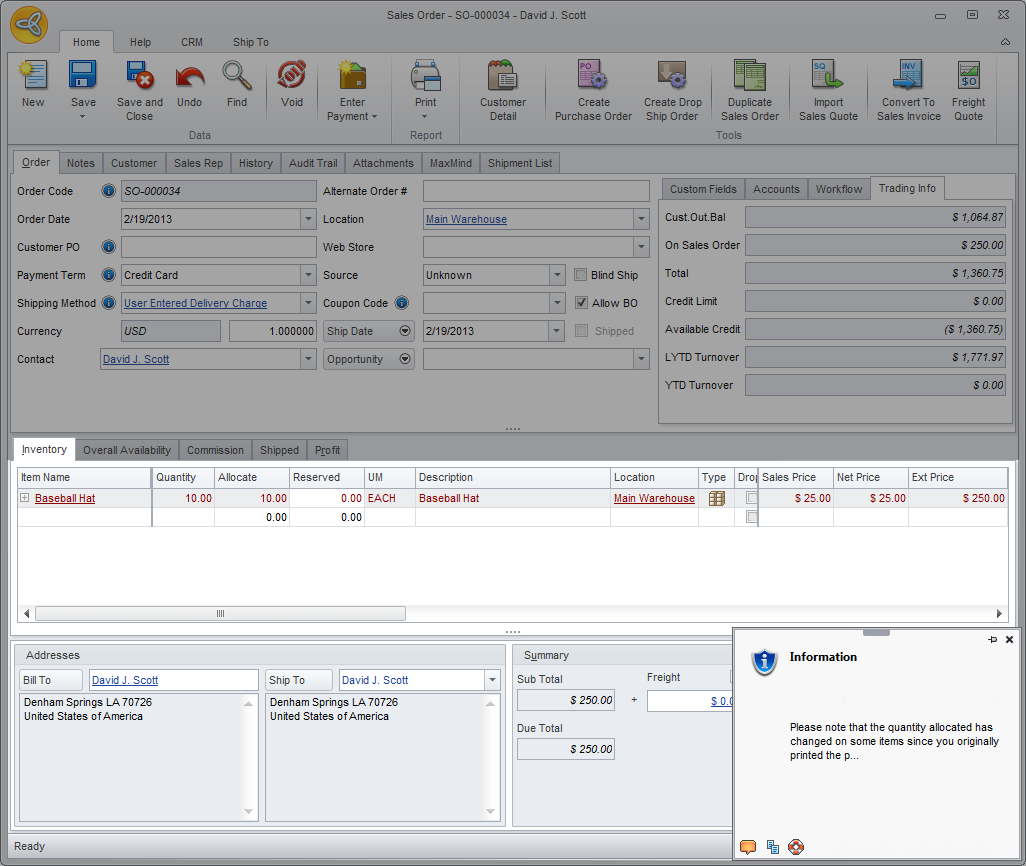Uncheck the Allow BO checkbox
The height and width of the screenshot is (866, 1026).
click(x=582, y=303)
